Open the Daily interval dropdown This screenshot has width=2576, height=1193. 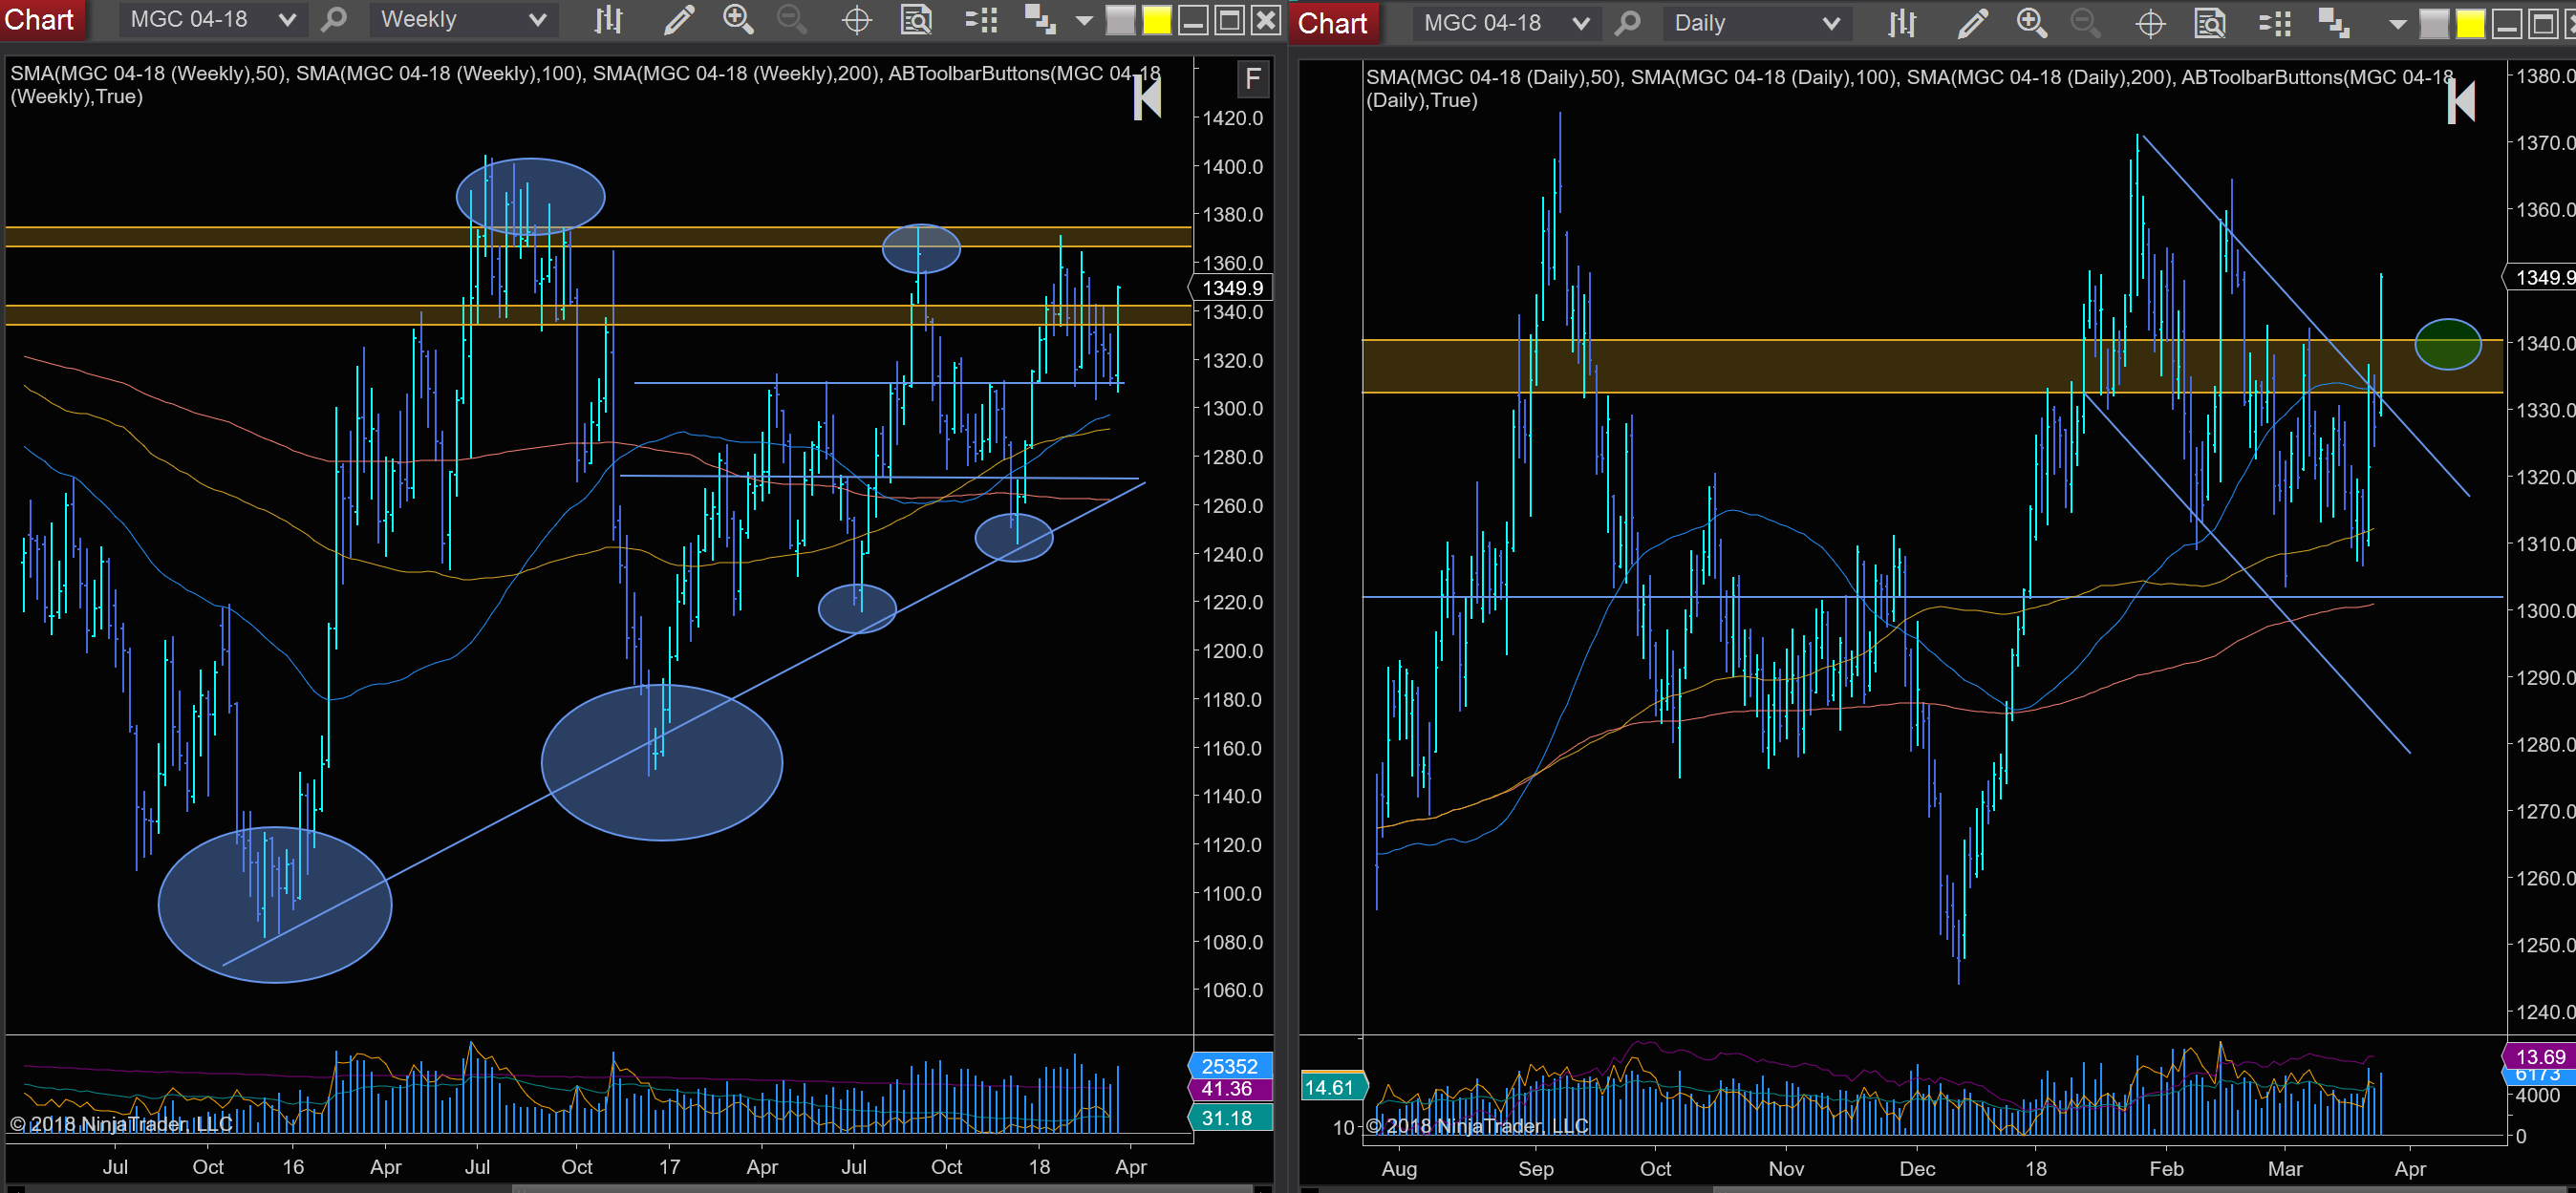coord(1756,23)
